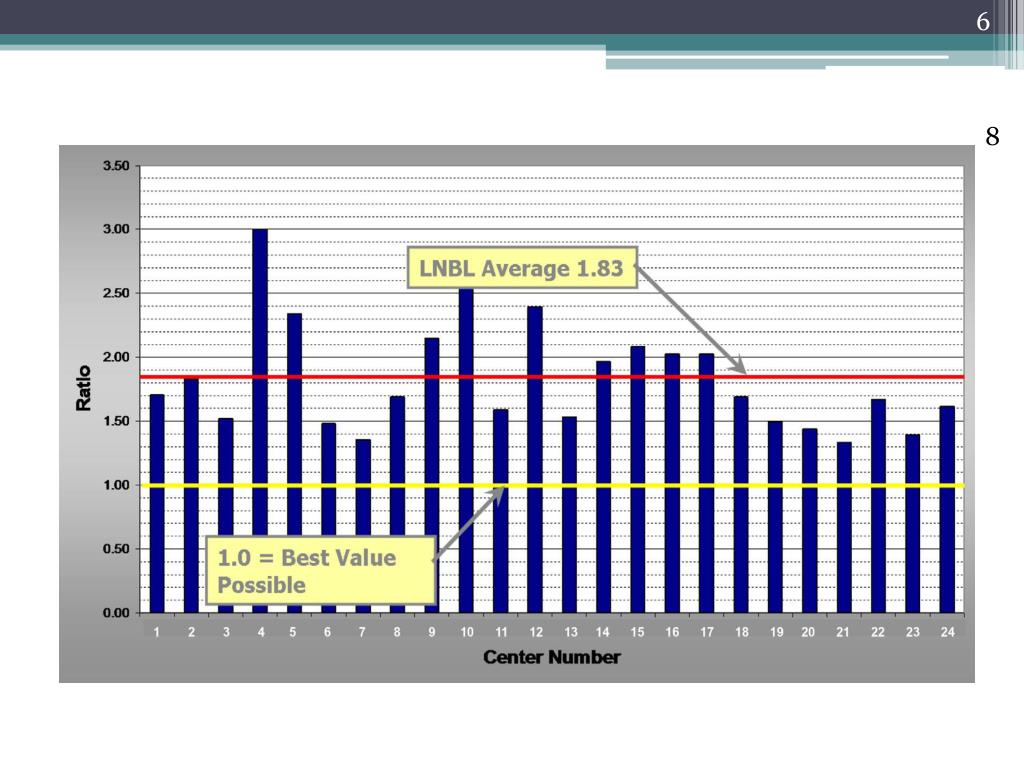
Task: Click the Center Number axis title
Action: [551, 657]
